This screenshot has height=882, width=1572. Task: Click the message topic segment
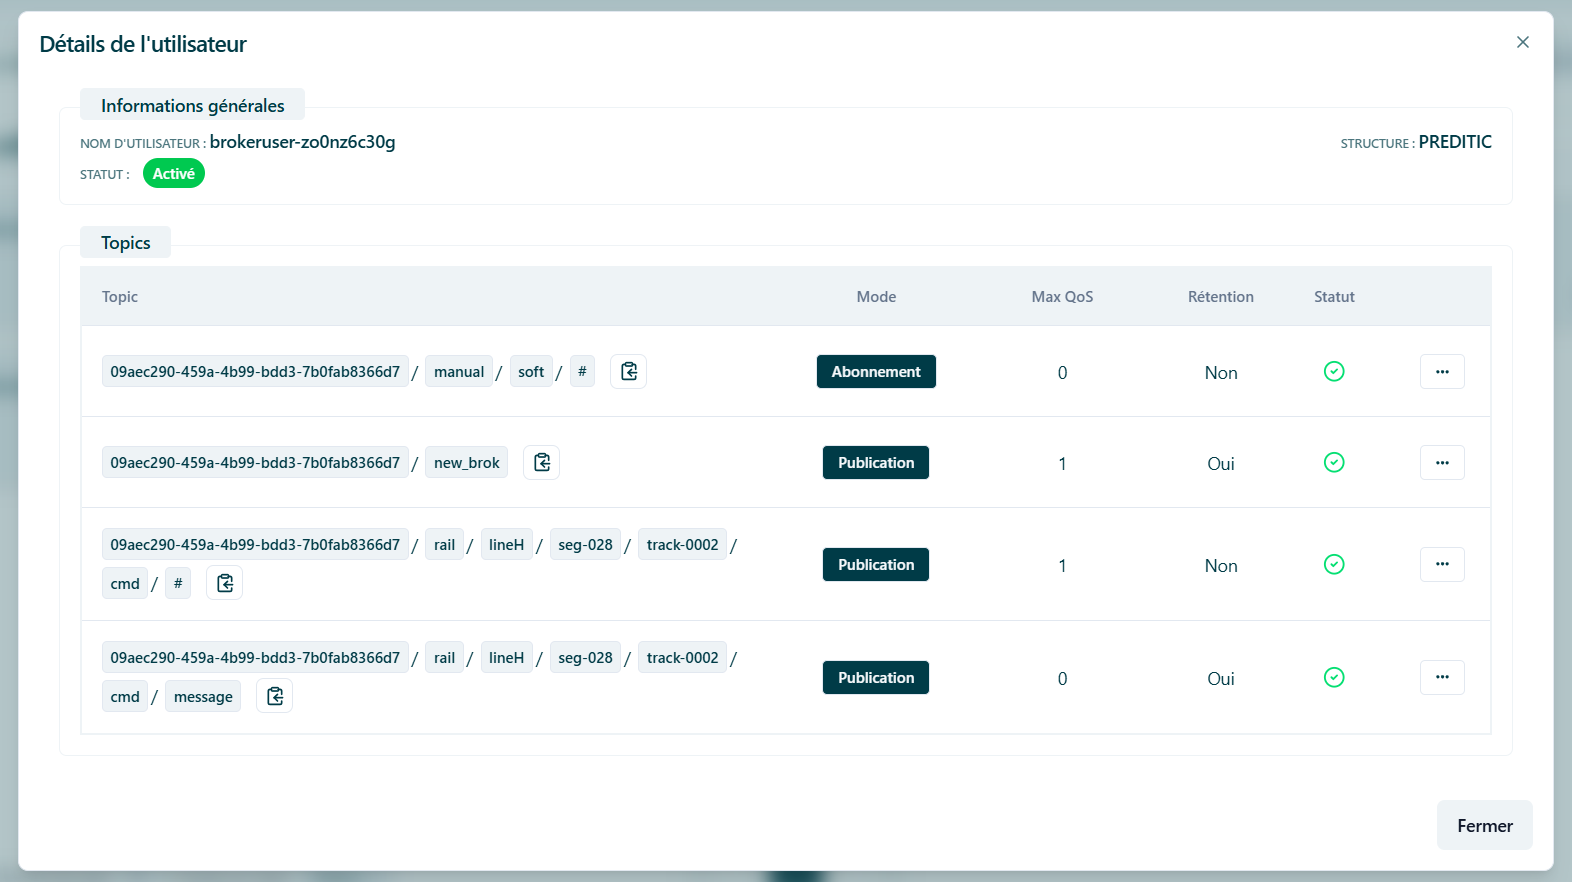pos(203,696)
